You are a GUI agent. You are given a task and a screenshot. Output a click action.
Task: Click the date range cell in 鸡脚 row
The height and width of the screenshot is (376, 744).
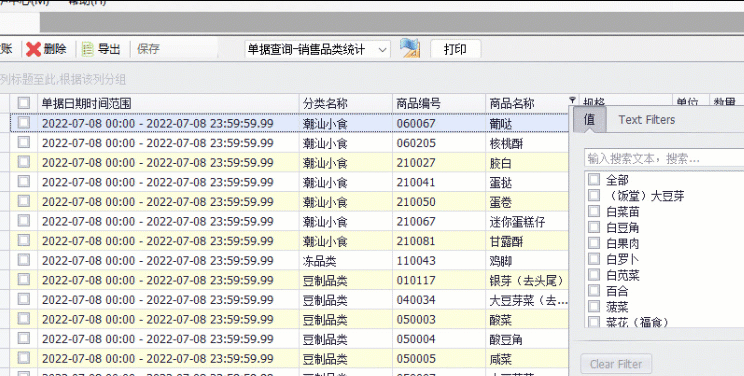click(168, 260)
